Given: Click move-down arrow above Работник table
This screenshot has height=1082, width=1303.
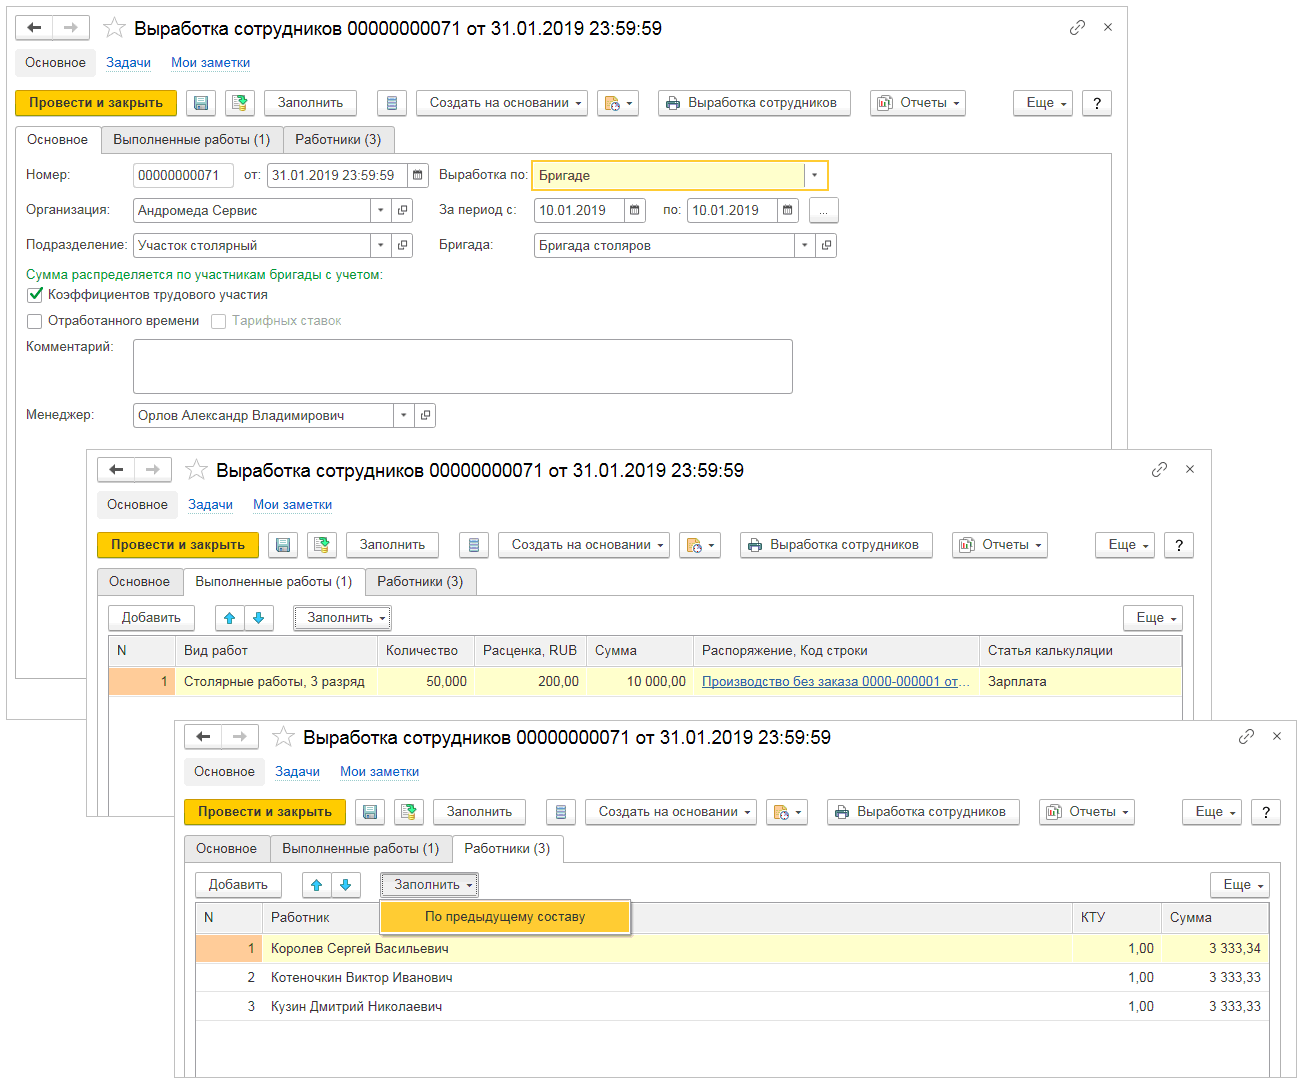Looking at the screenshot, I should click(x=345, y=885).
